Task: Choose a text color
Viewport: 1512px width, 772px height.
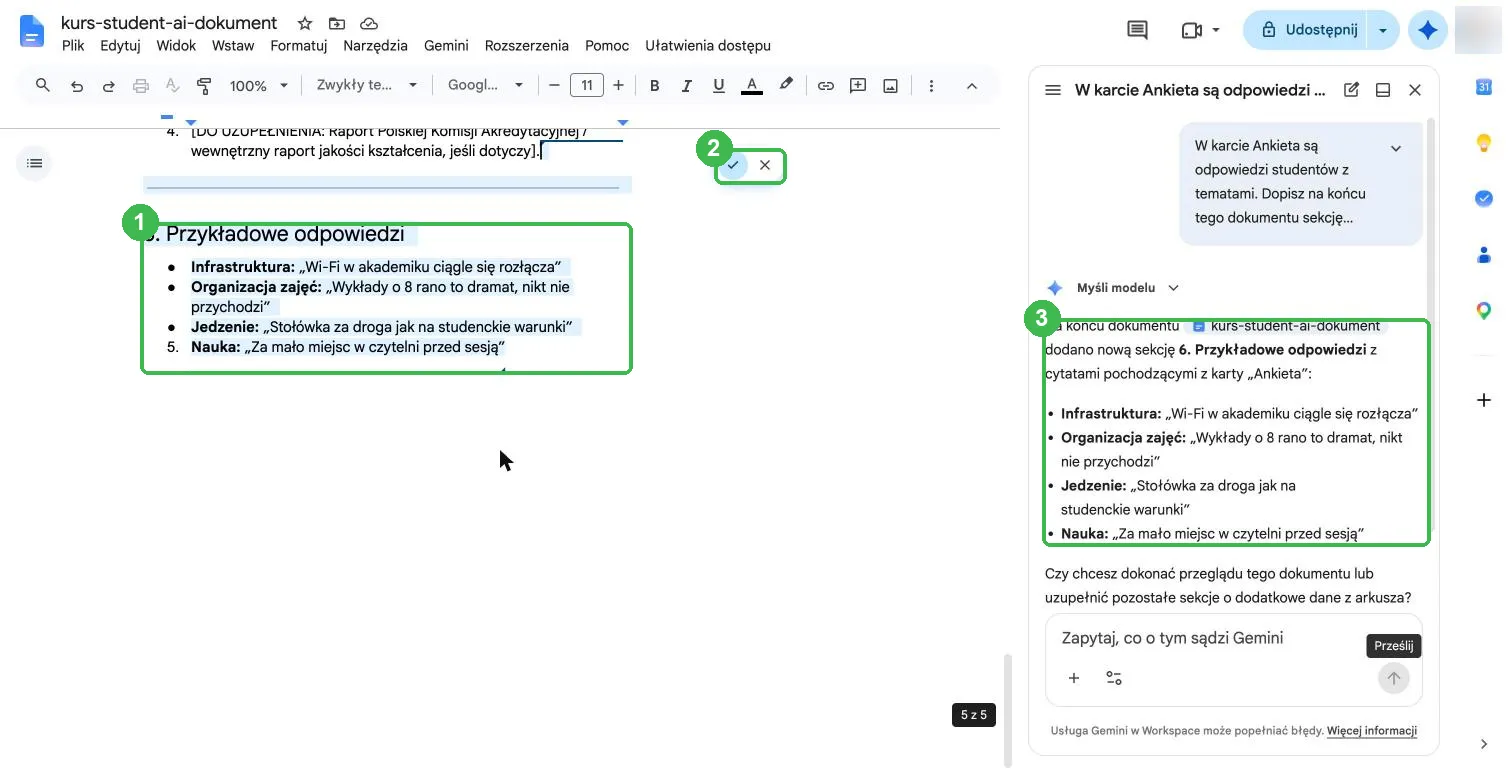Action: (752, 86)
